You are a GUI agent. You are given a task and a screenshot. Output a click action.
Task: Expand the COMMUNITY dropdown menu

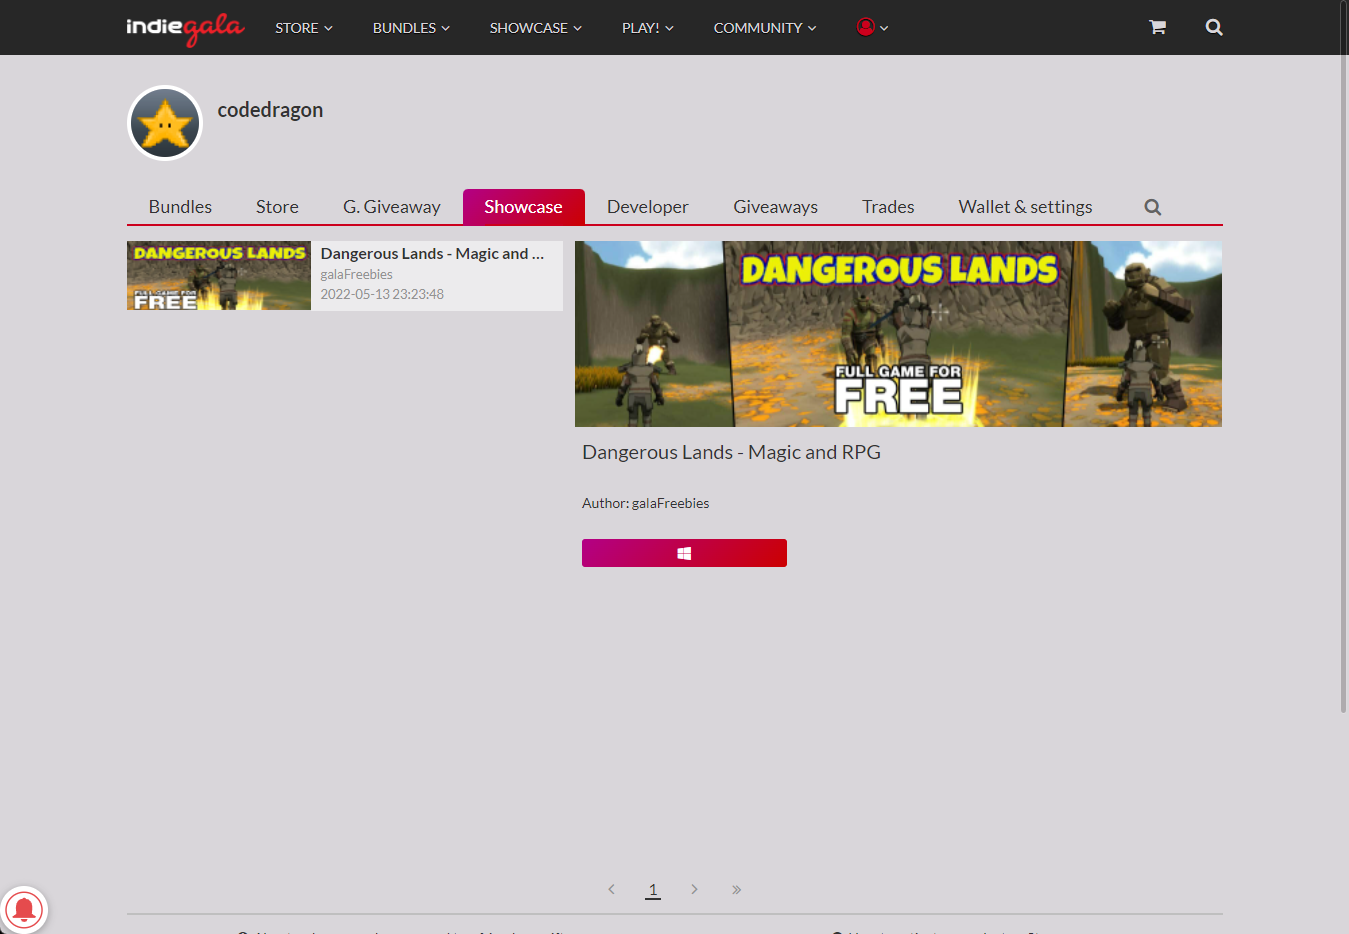[765, 28]
